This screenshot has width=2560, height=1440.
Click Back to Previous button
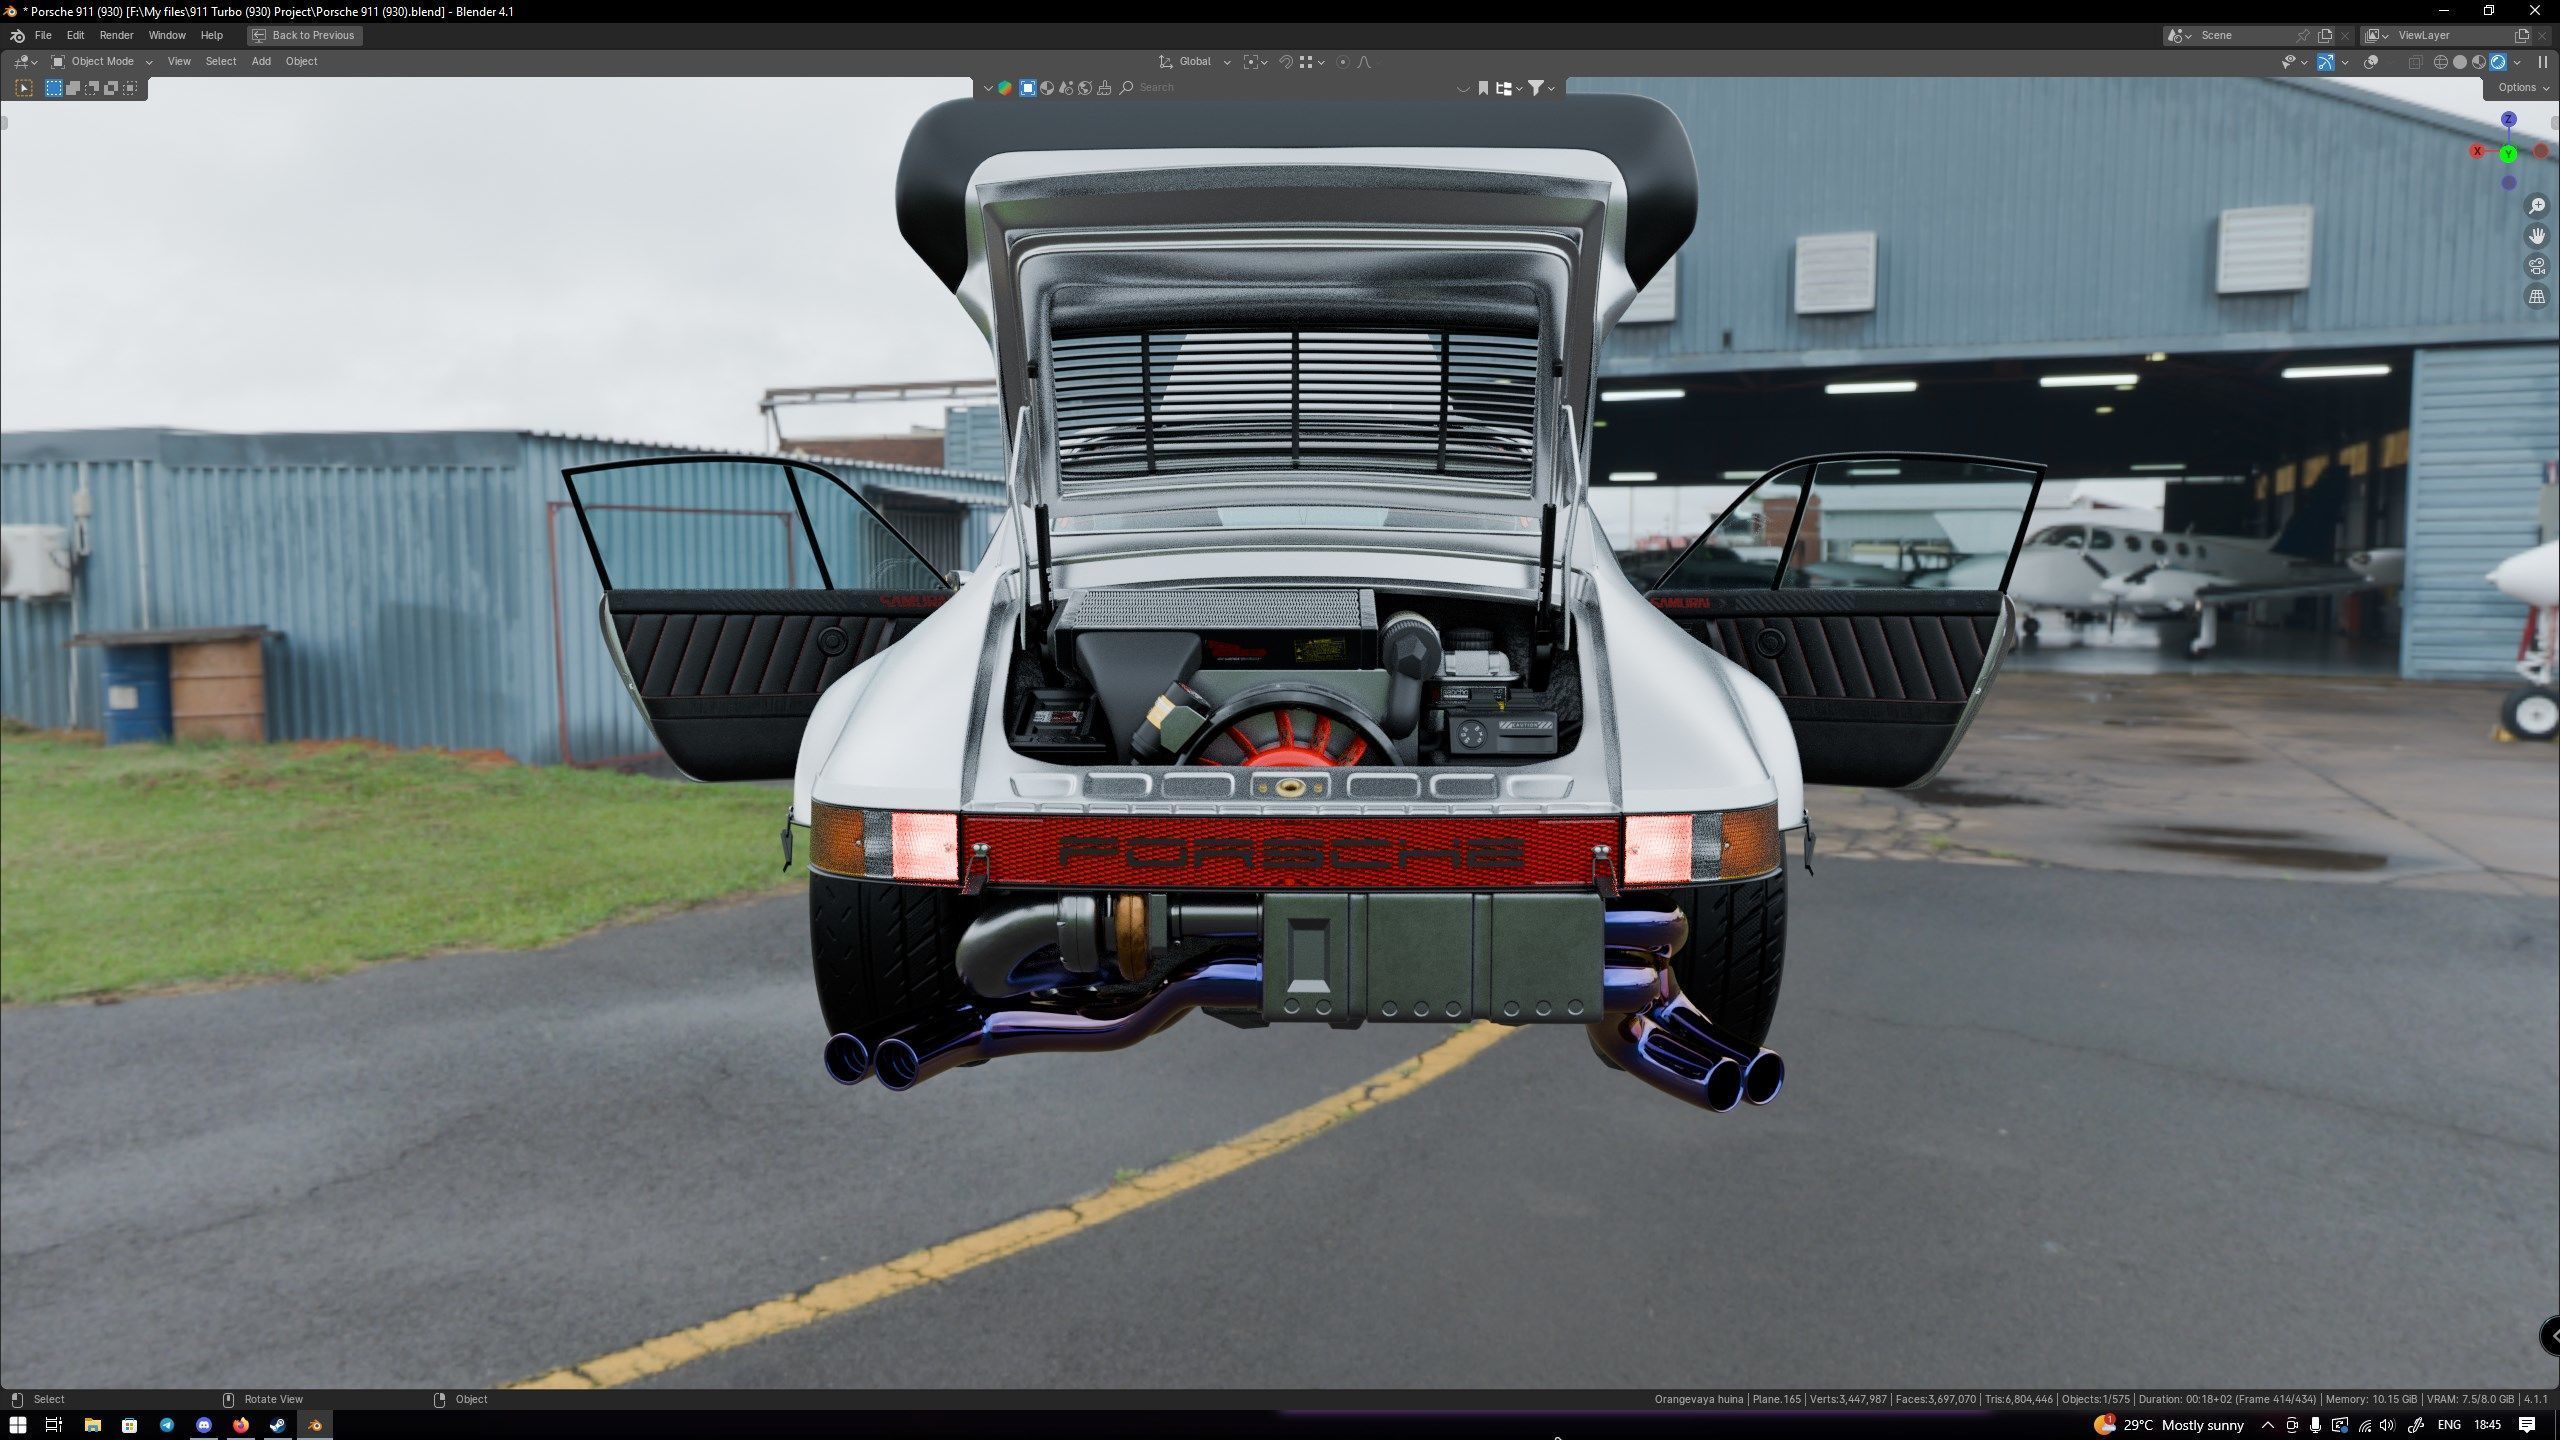pyautogui.click(x=304, y=35)
